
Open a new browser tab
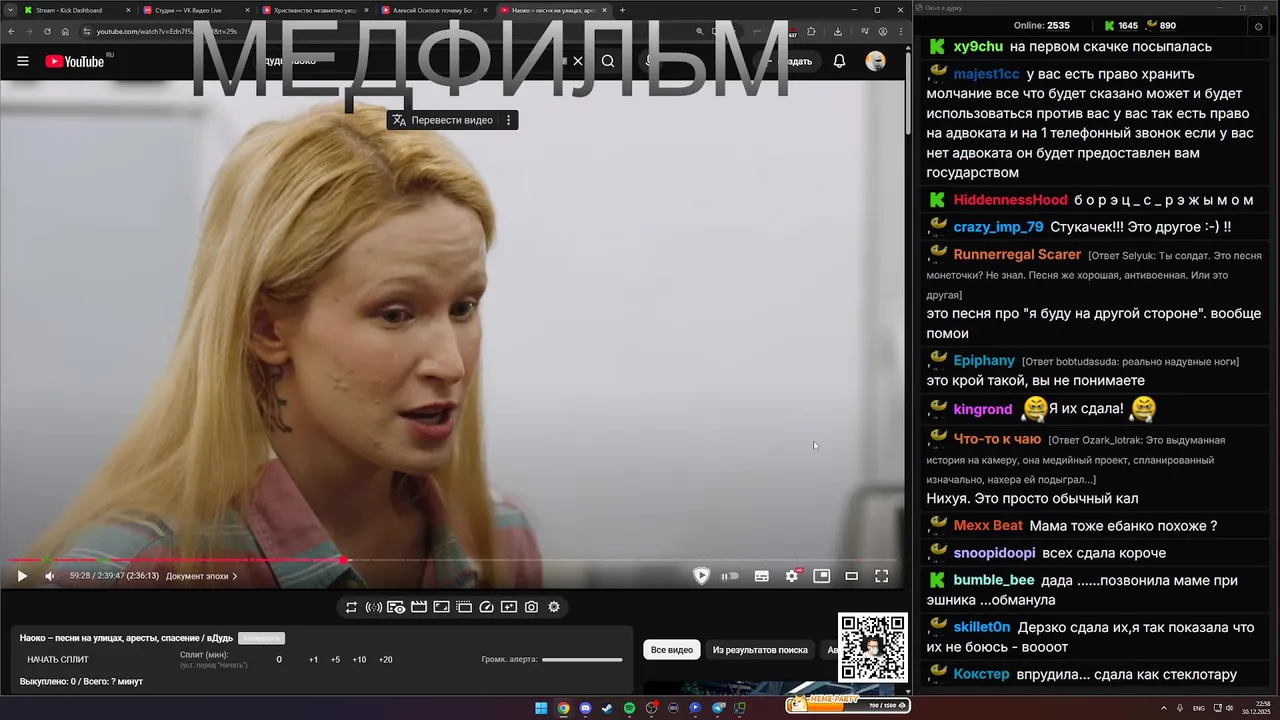point(622,10)
